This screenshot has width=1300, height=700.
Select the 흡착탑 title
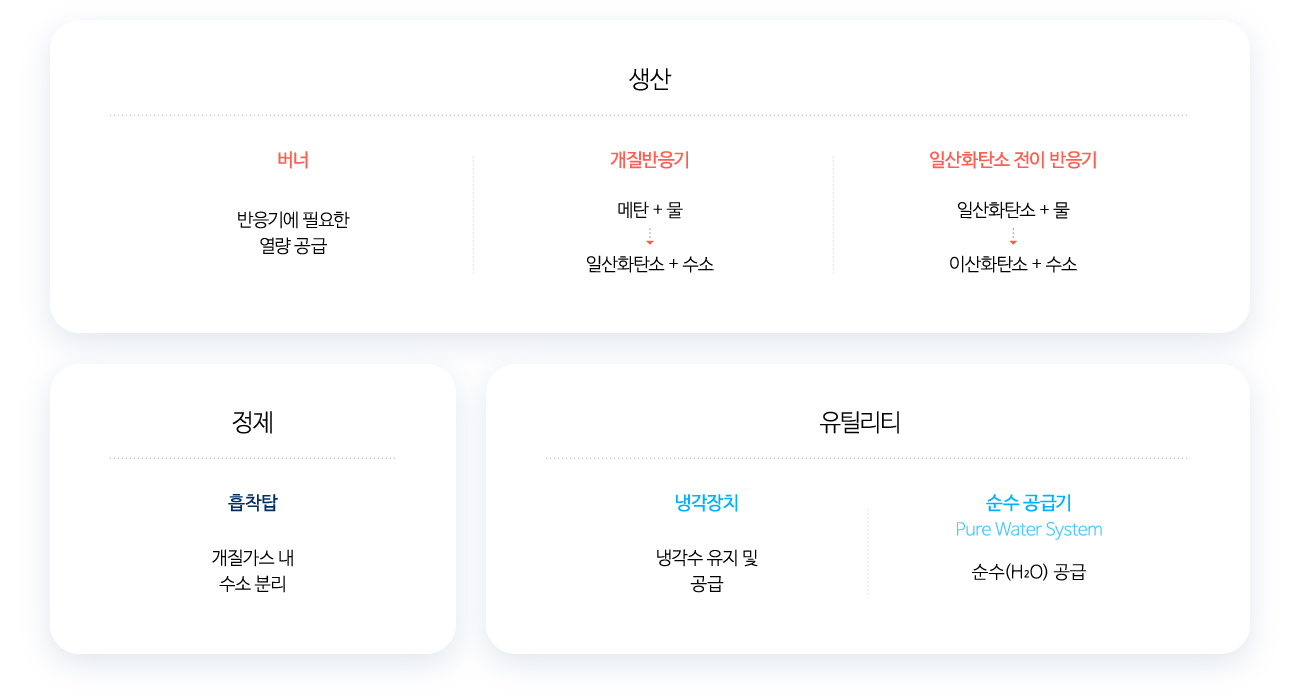coord(252,503)
